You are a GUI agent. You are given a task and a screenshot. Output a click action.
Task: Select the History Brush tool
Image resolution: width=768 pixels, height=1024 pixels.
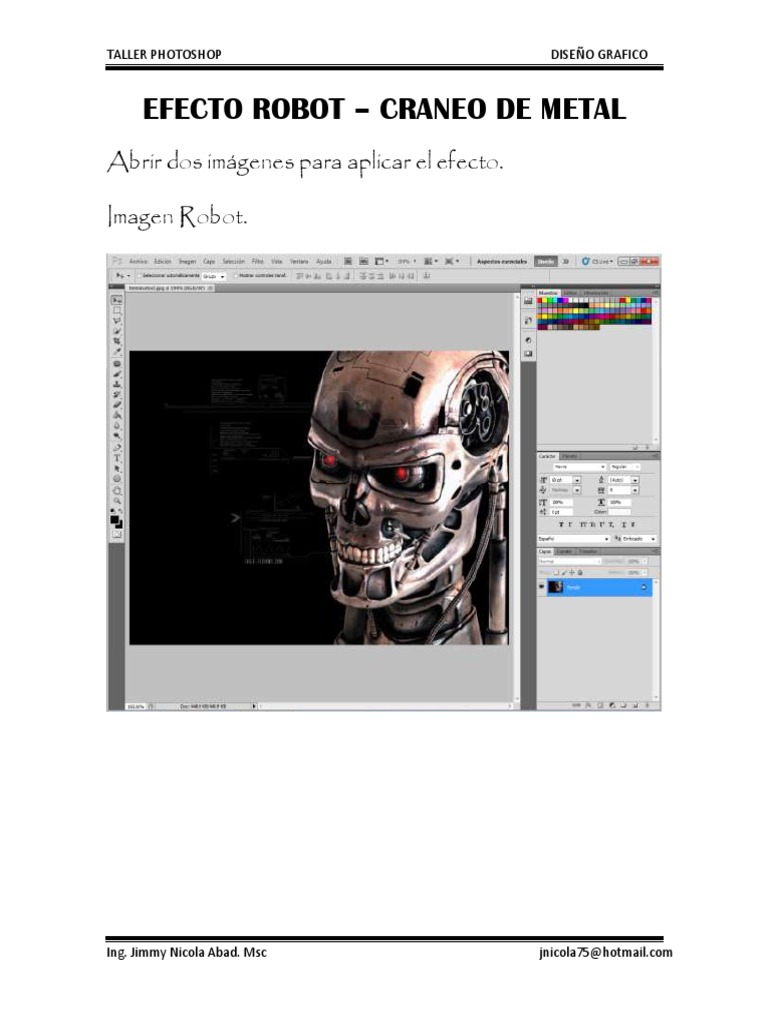(117, 394)
